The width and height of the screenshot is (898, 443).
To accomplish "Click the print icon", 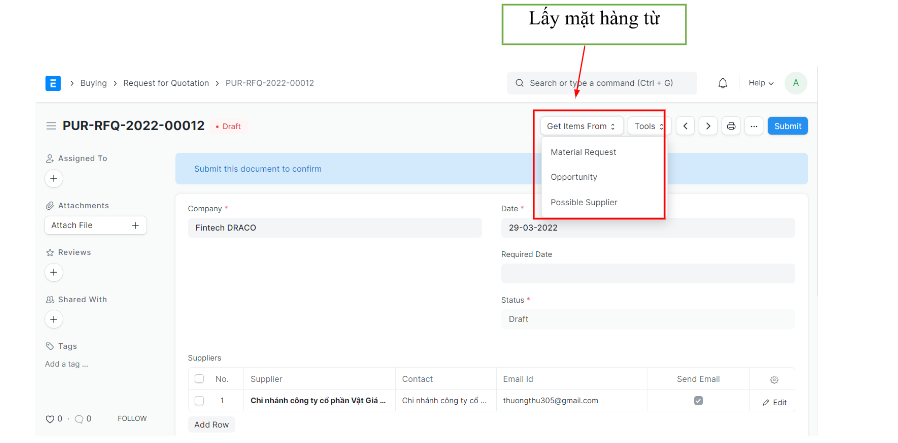I will pyautogui.click(x=731, y=126).
